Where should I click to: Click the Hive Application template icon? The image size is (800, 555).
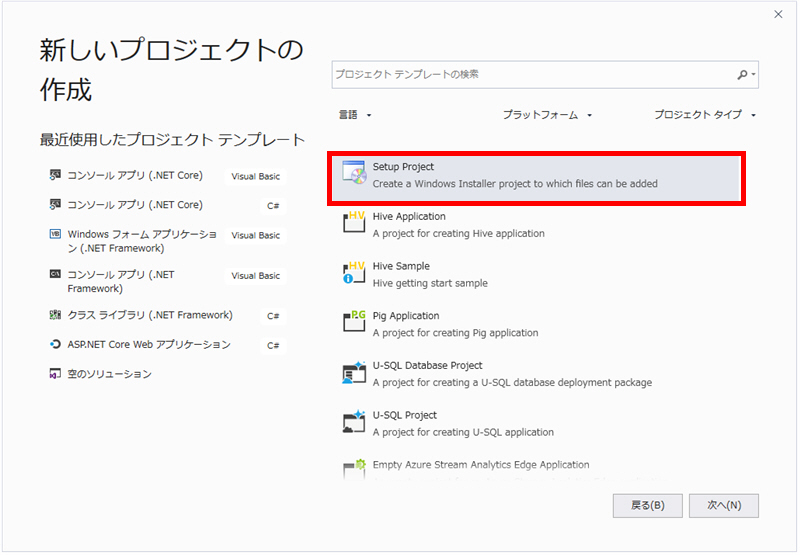[354, 222]
